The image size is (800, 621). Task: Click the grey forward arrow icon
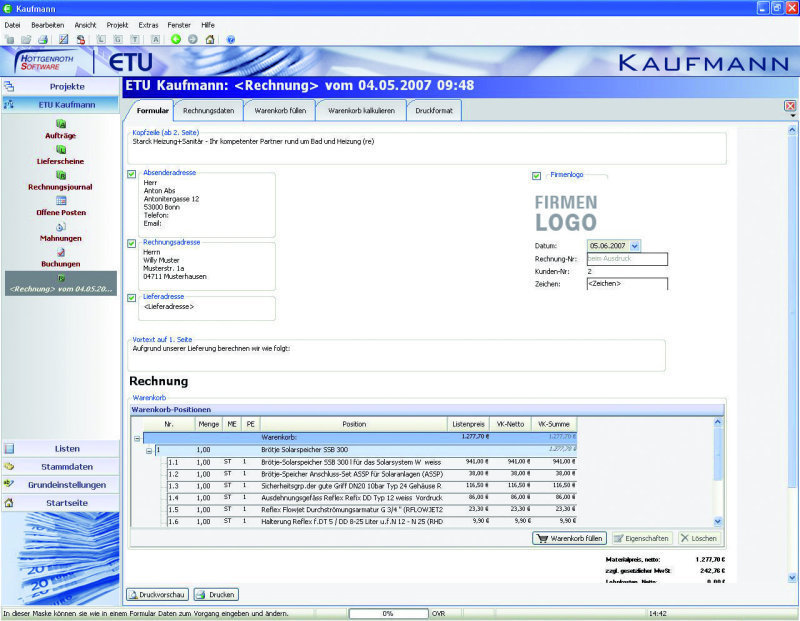click(193, 39)
